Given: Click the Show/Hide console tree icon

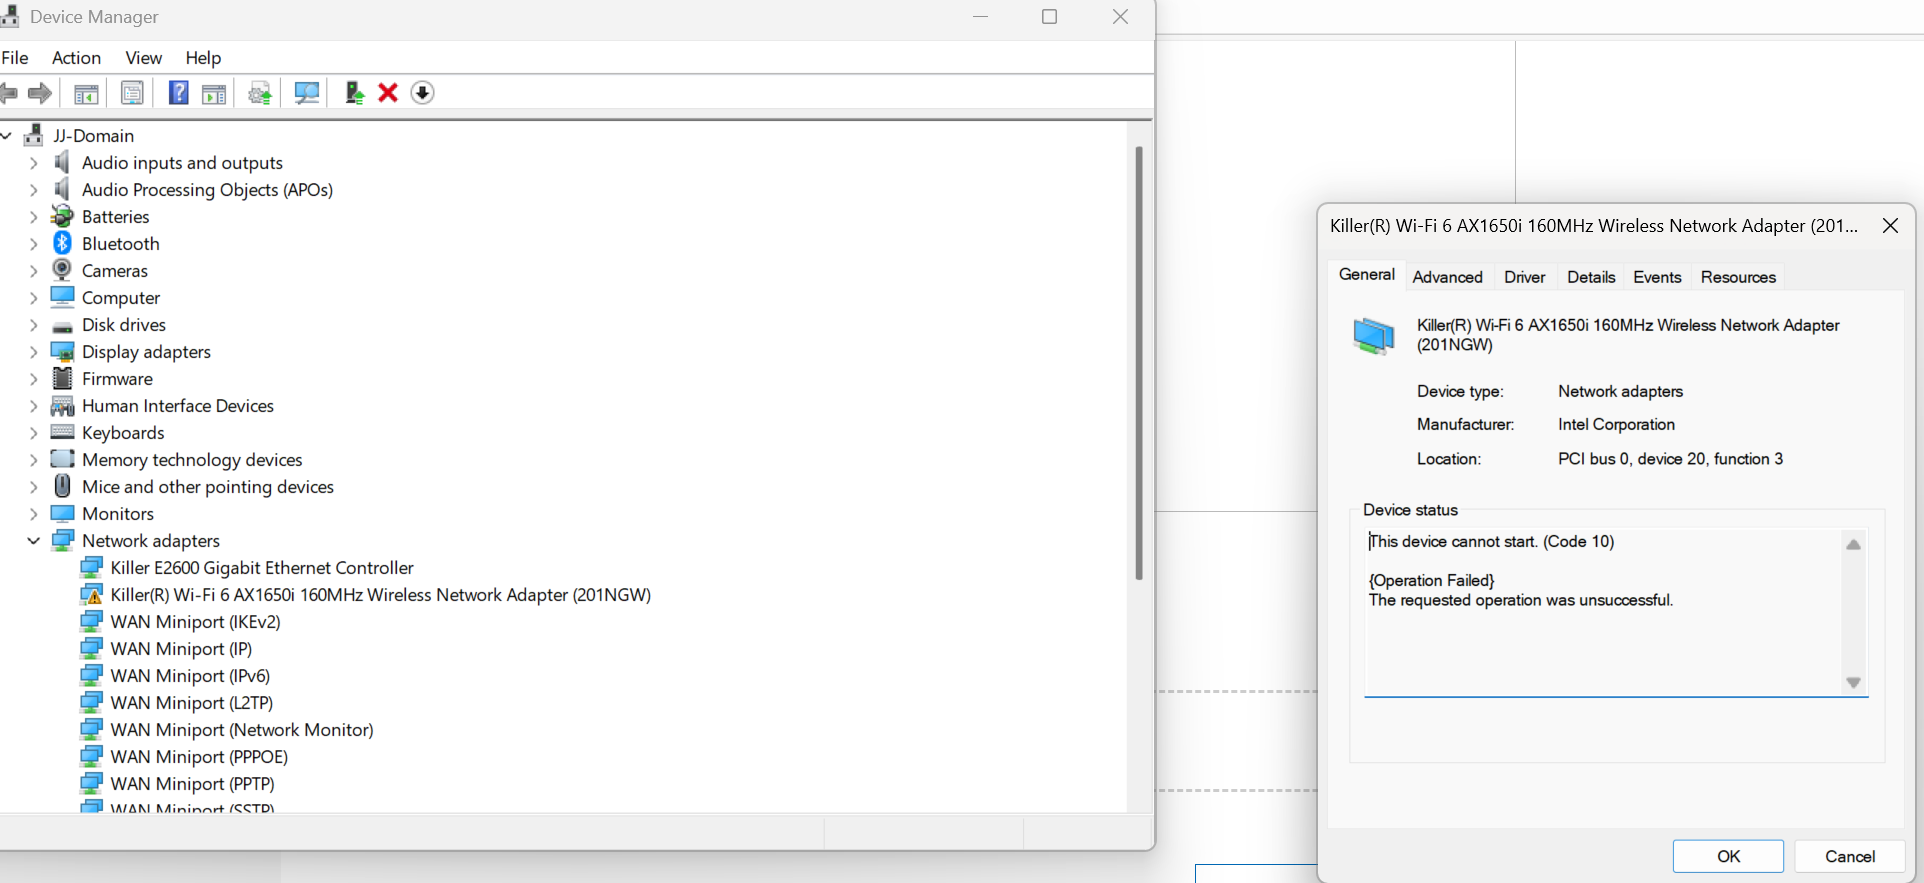Looking at the screenshot, I should tap(86, 93).
